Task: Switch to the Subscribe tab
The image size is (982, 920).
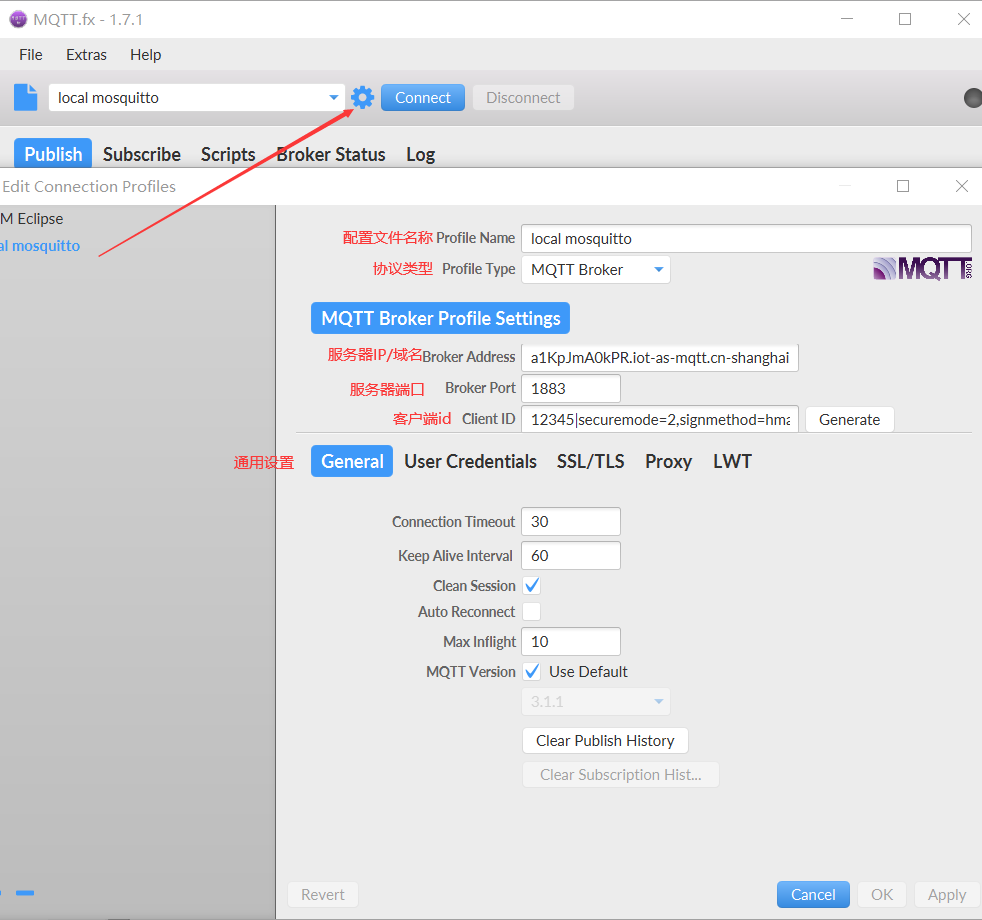Action: [141, 154]
